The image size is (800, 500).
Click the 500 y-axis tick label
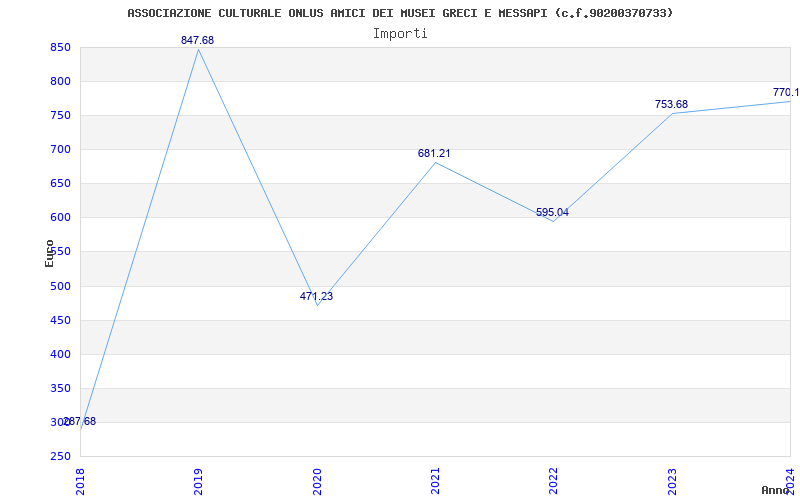60,286
